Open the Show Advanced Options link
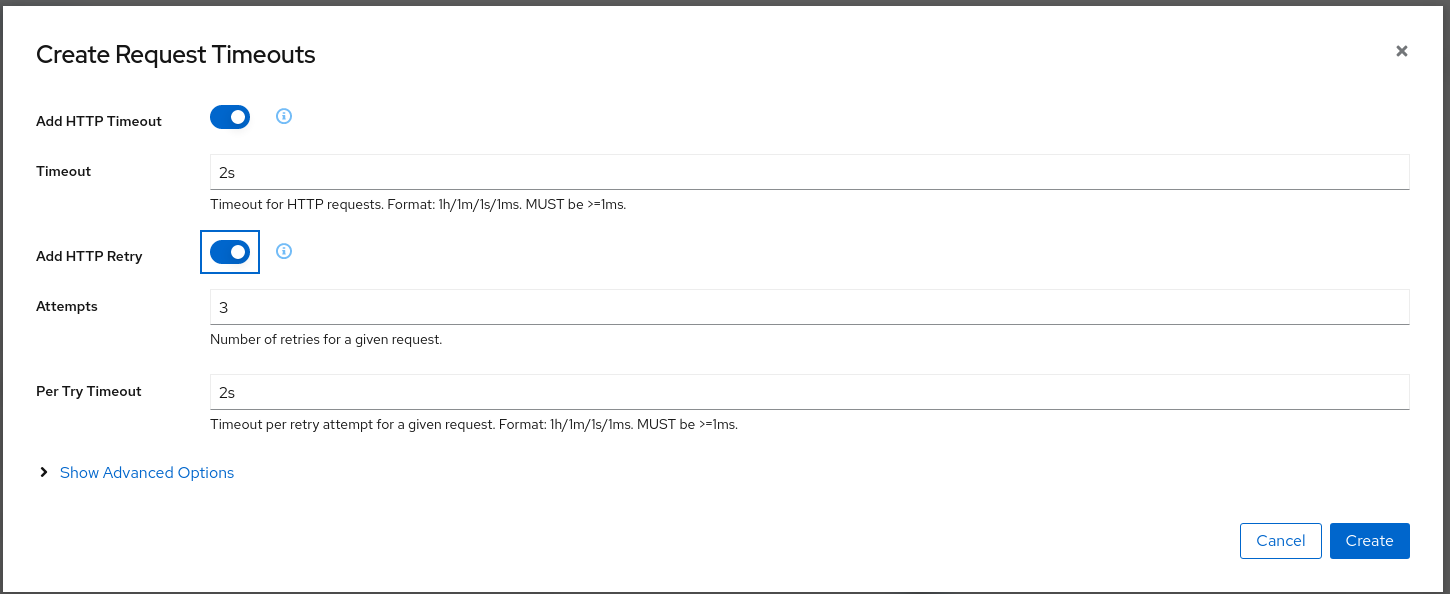Screen dimensions: 1450x594 [x=147, y=472]
